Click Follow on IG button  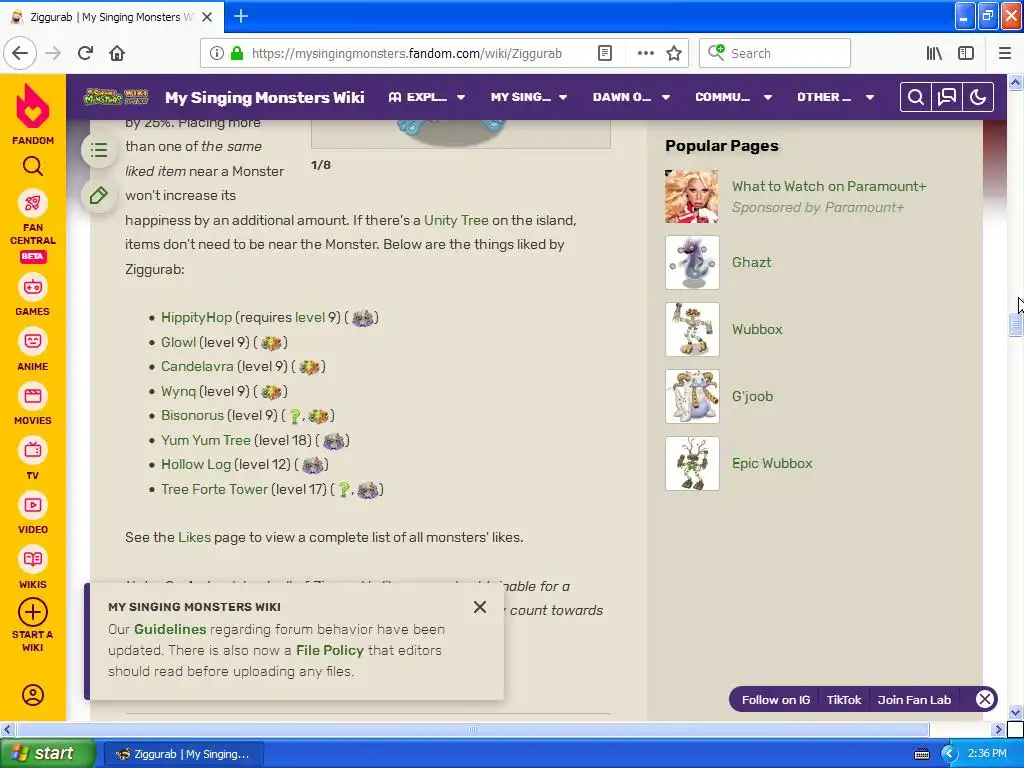click(x=776, y=700)
